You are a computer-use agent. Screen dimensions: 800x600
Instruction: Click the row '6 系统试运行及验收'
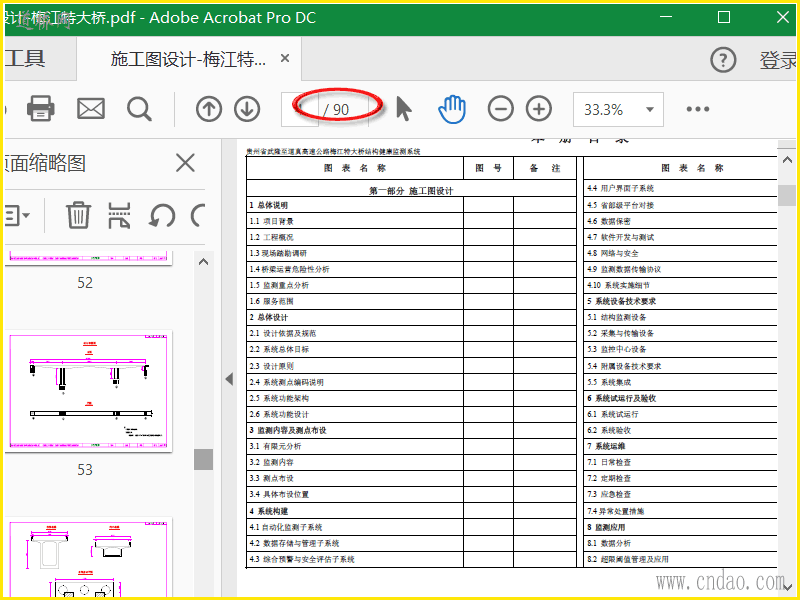click(681, 398)
